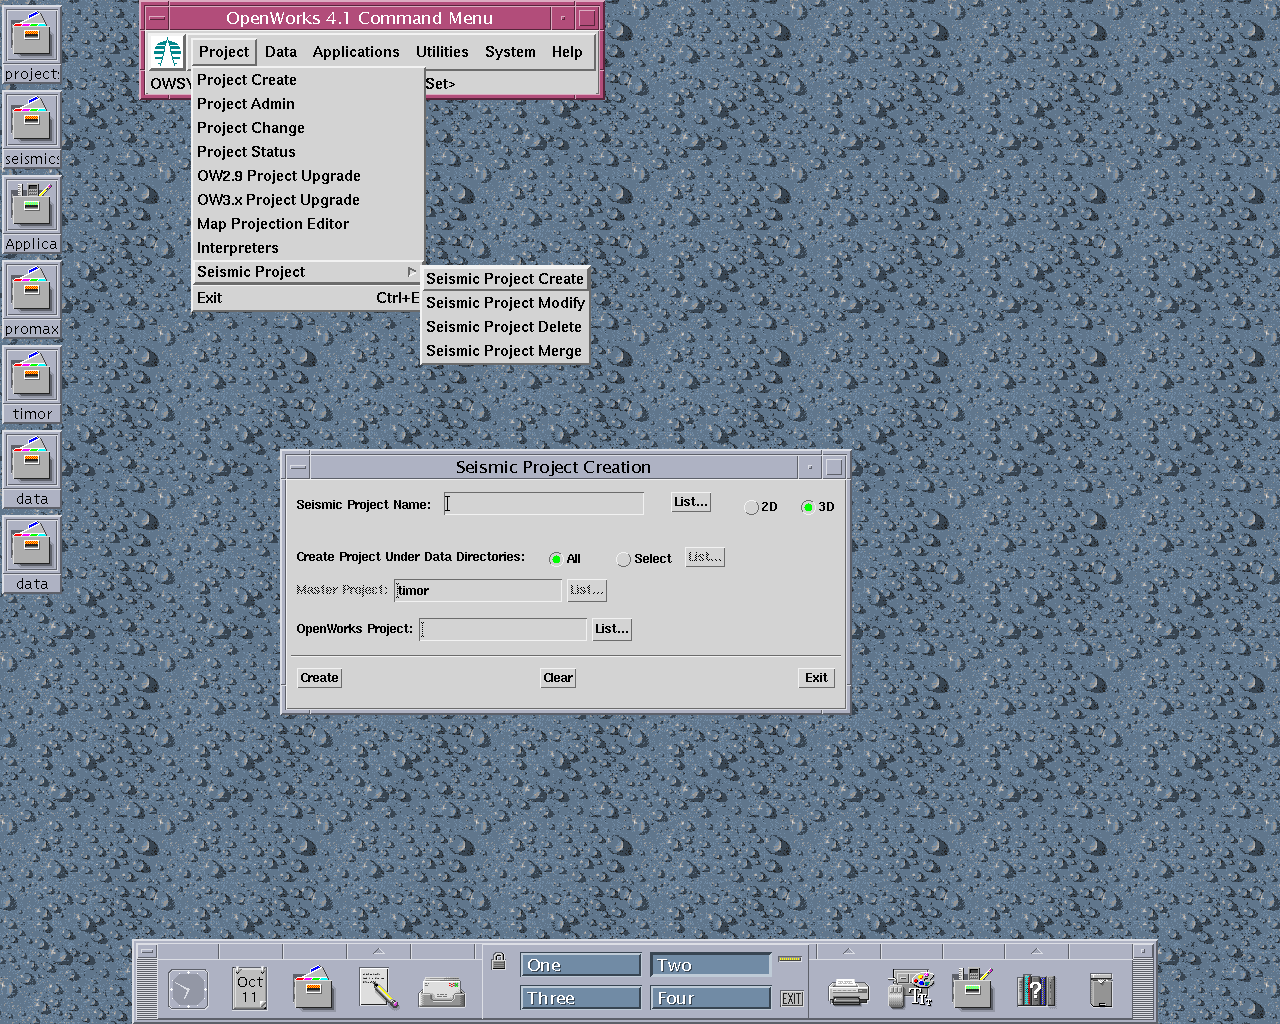Open subpanel arrow above Printer icon
The image size is (1280, 1024).
point(848,951)
